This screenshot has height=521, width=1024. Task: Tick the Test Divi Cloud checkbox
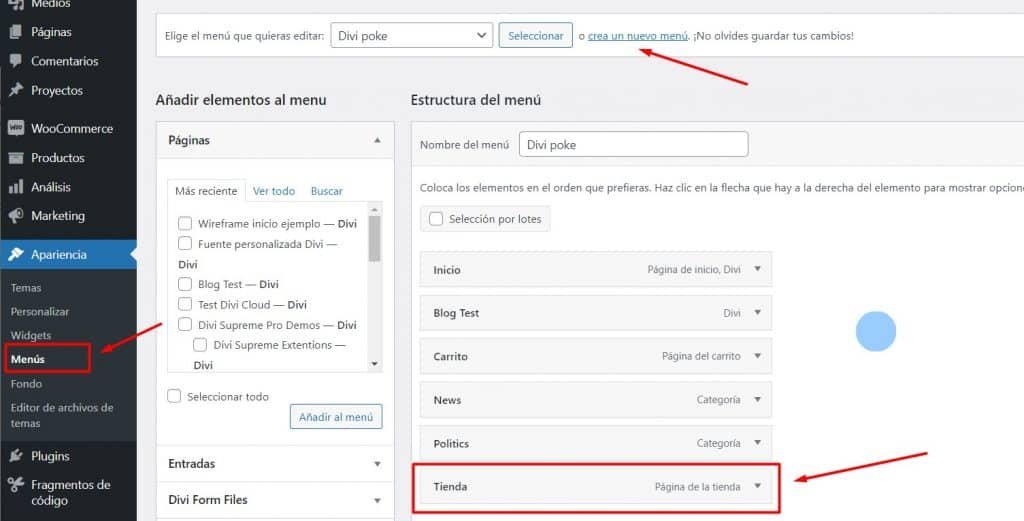pyautogui.click(x=185, y=304)
